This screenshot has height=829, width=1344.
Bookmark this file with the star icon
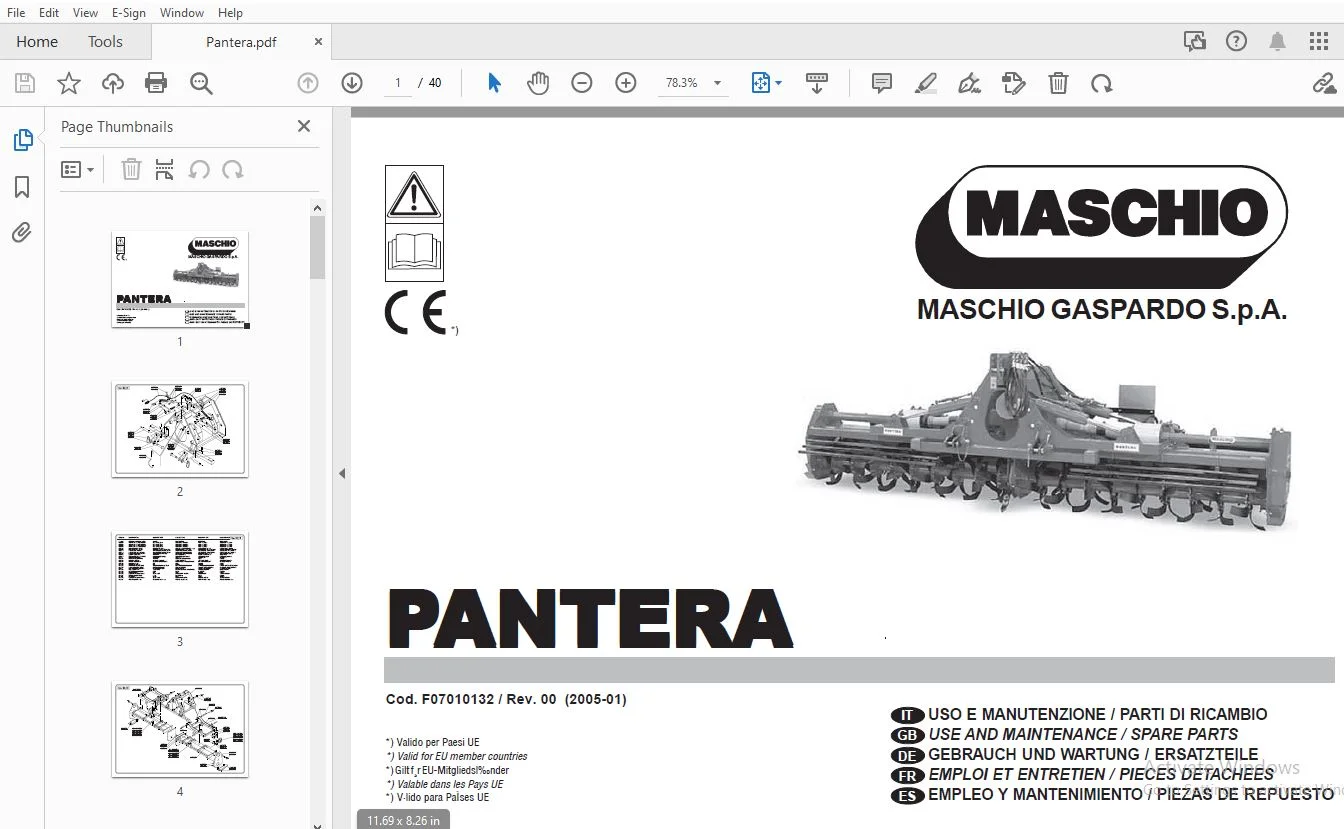coord(69,83)
